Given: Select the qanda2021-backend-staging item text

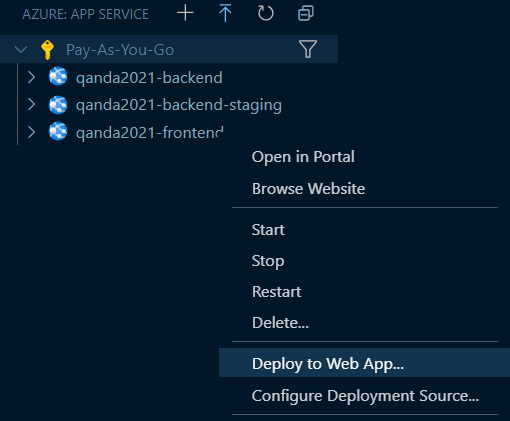Looking at the screenshot, I should point(179,105).
